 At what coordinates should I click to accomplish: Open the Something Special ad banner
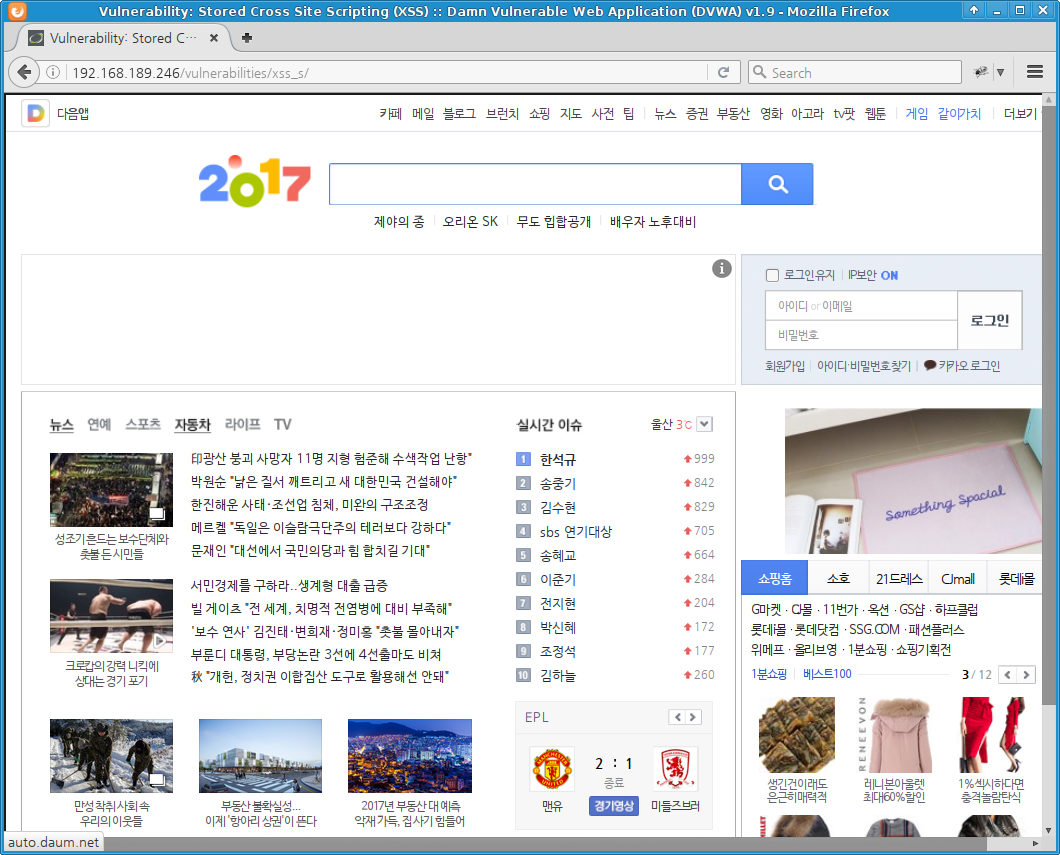(913, 481)
